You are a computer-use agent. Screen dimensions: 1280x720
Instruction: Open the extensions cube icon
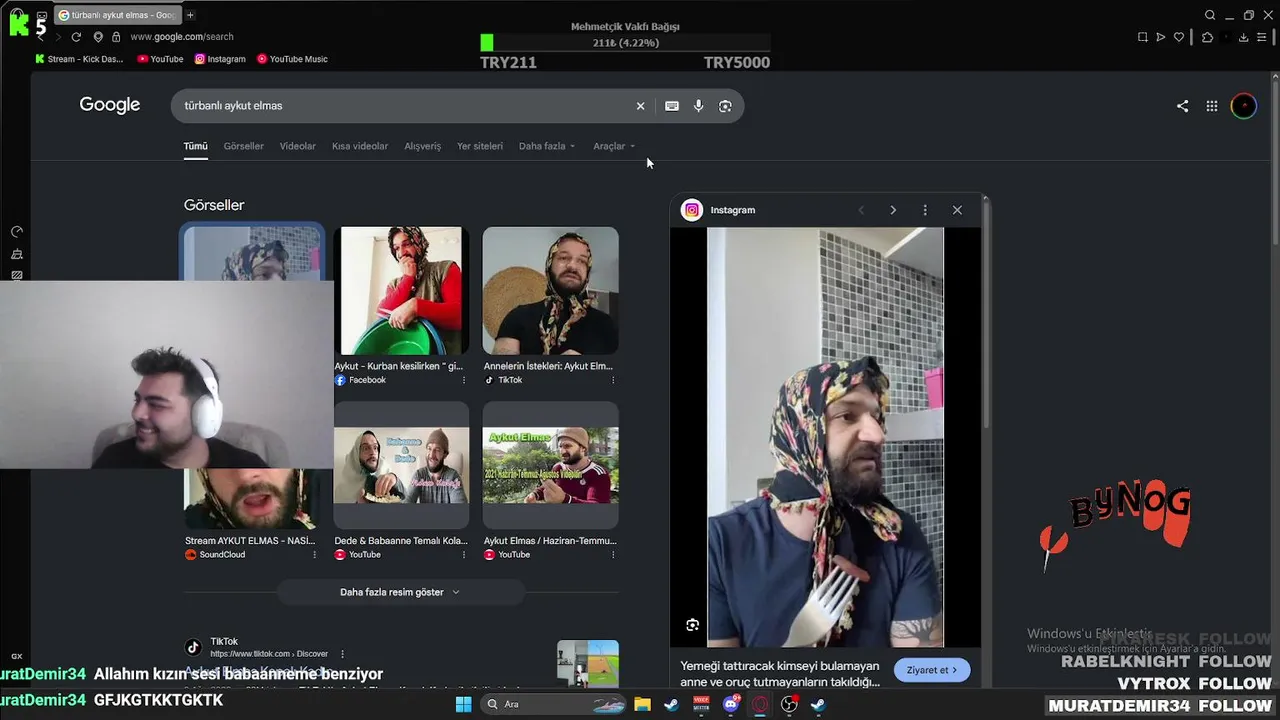1207,37
